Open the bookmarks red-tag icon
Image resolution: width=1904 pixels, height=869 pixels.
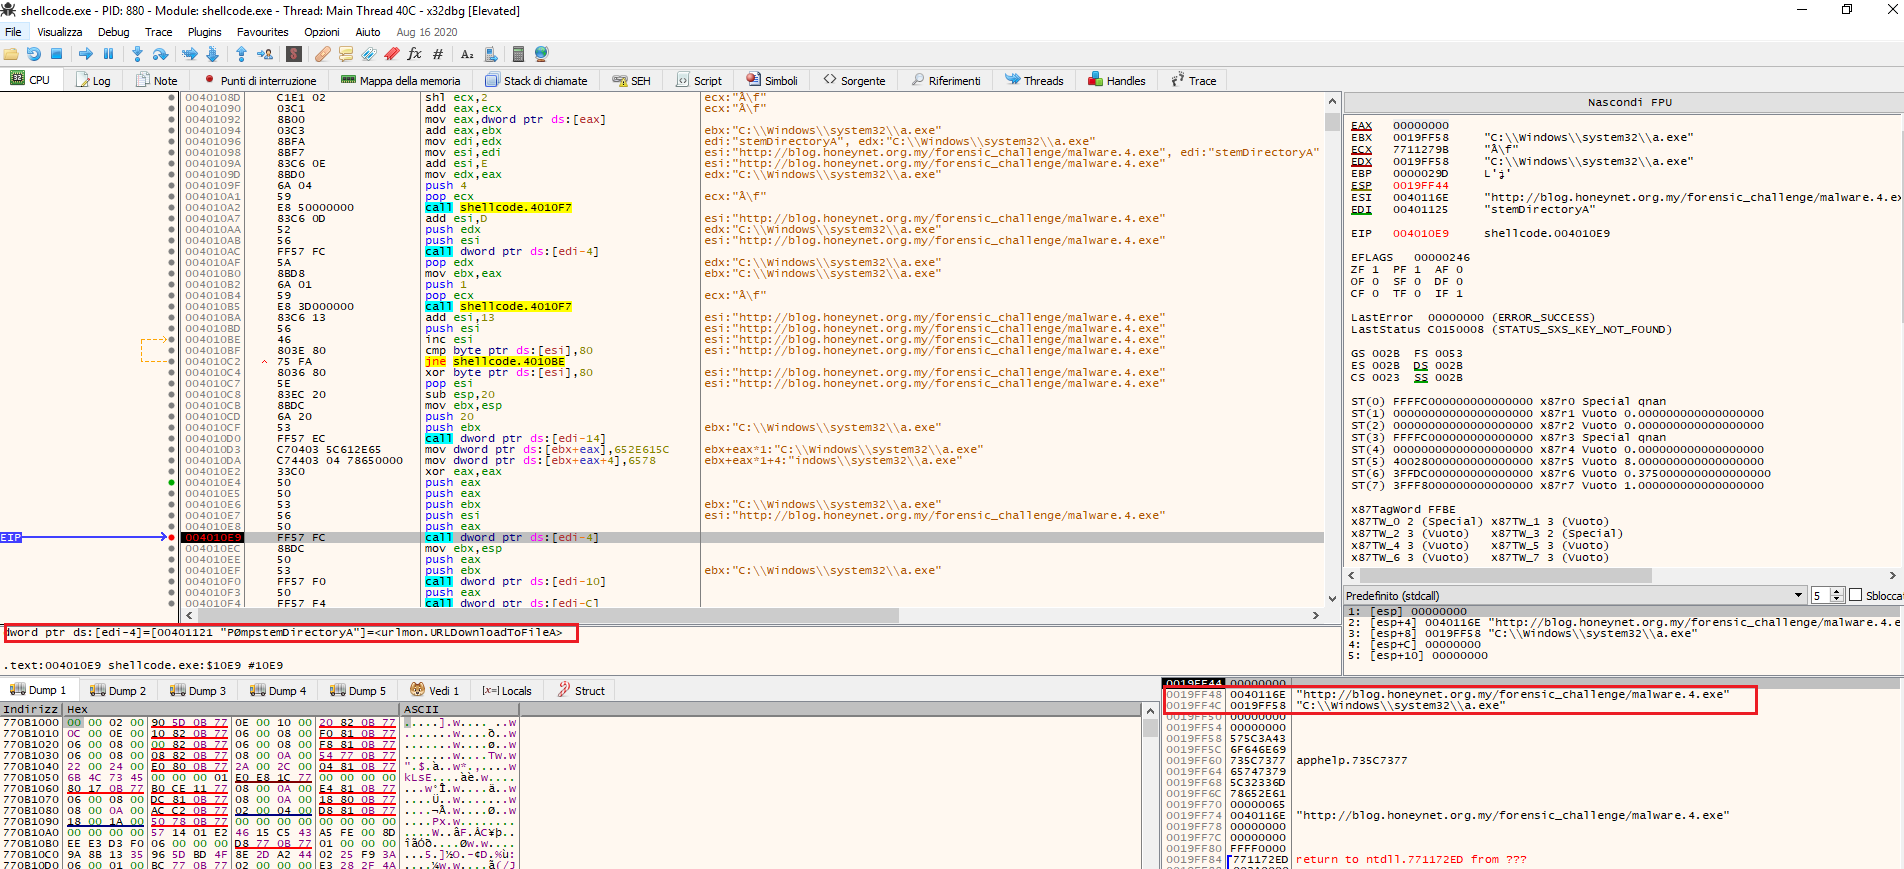(x=392, y=54)
